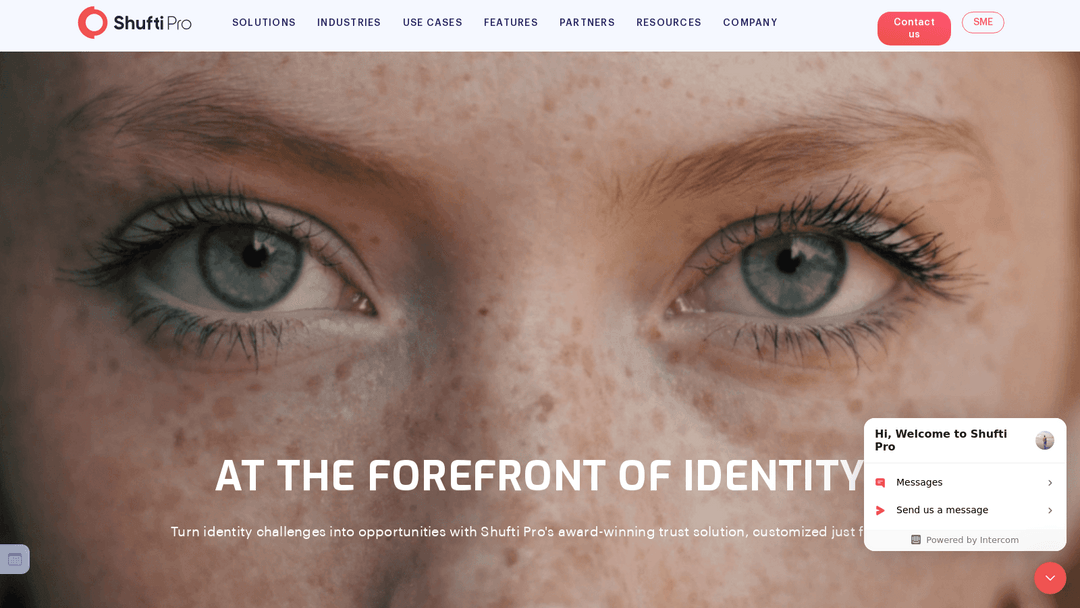Image resolution: width=1080 pixels, height=608 pixels.
Task: Open the Industries menu
Action: (349, 23)
